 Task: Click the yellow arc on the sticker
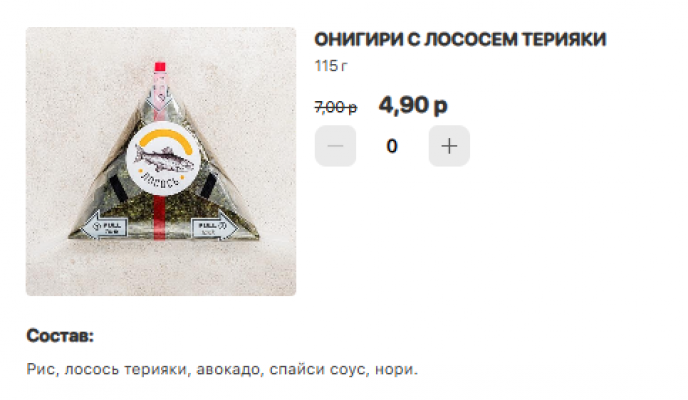tap(163, 138)
